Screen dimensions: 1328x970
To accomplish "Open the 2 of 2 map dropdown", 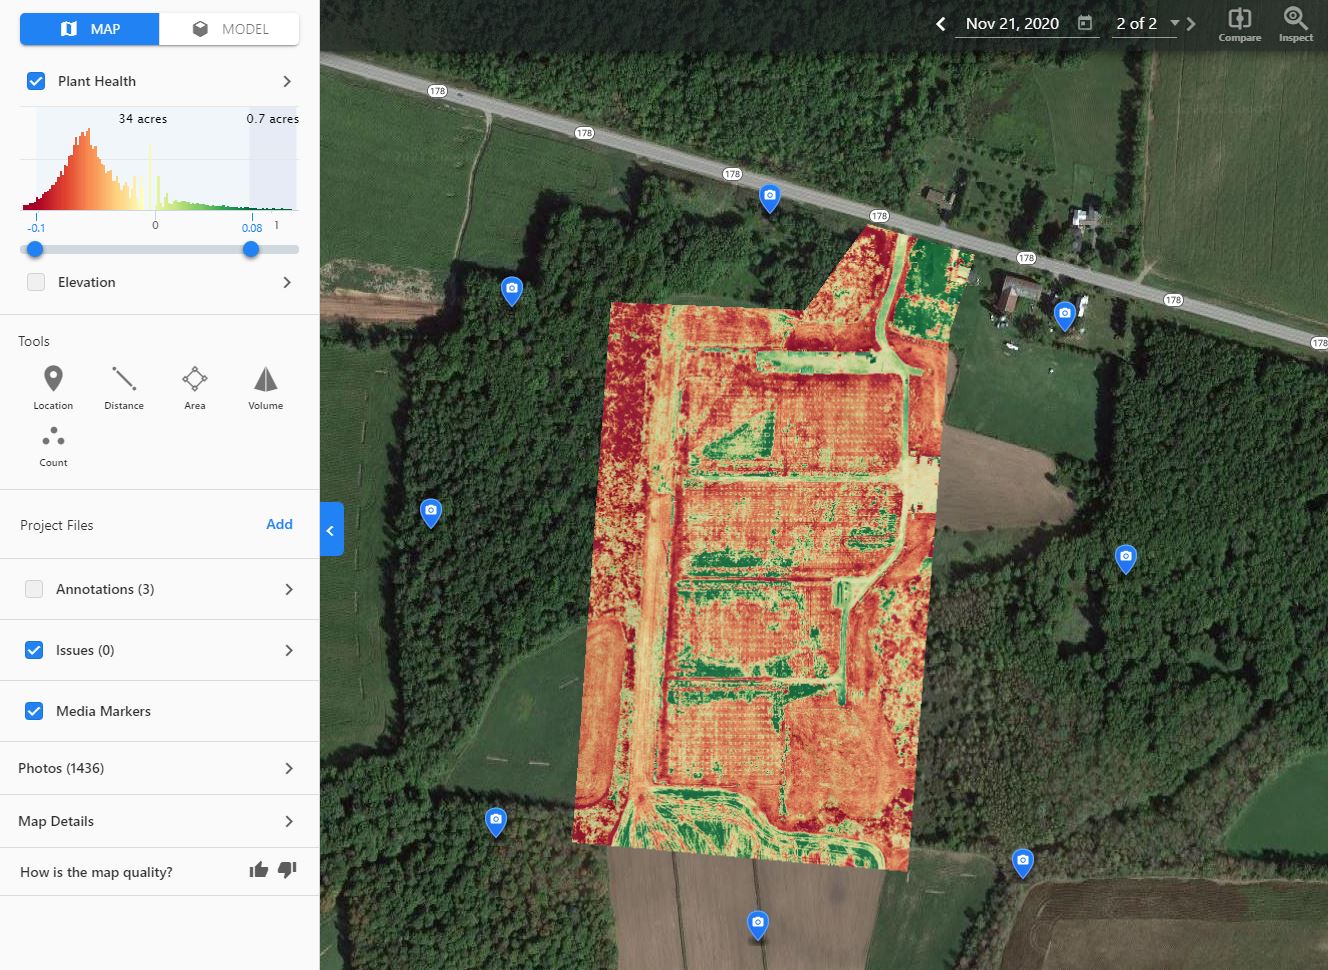I will 1175,23.
